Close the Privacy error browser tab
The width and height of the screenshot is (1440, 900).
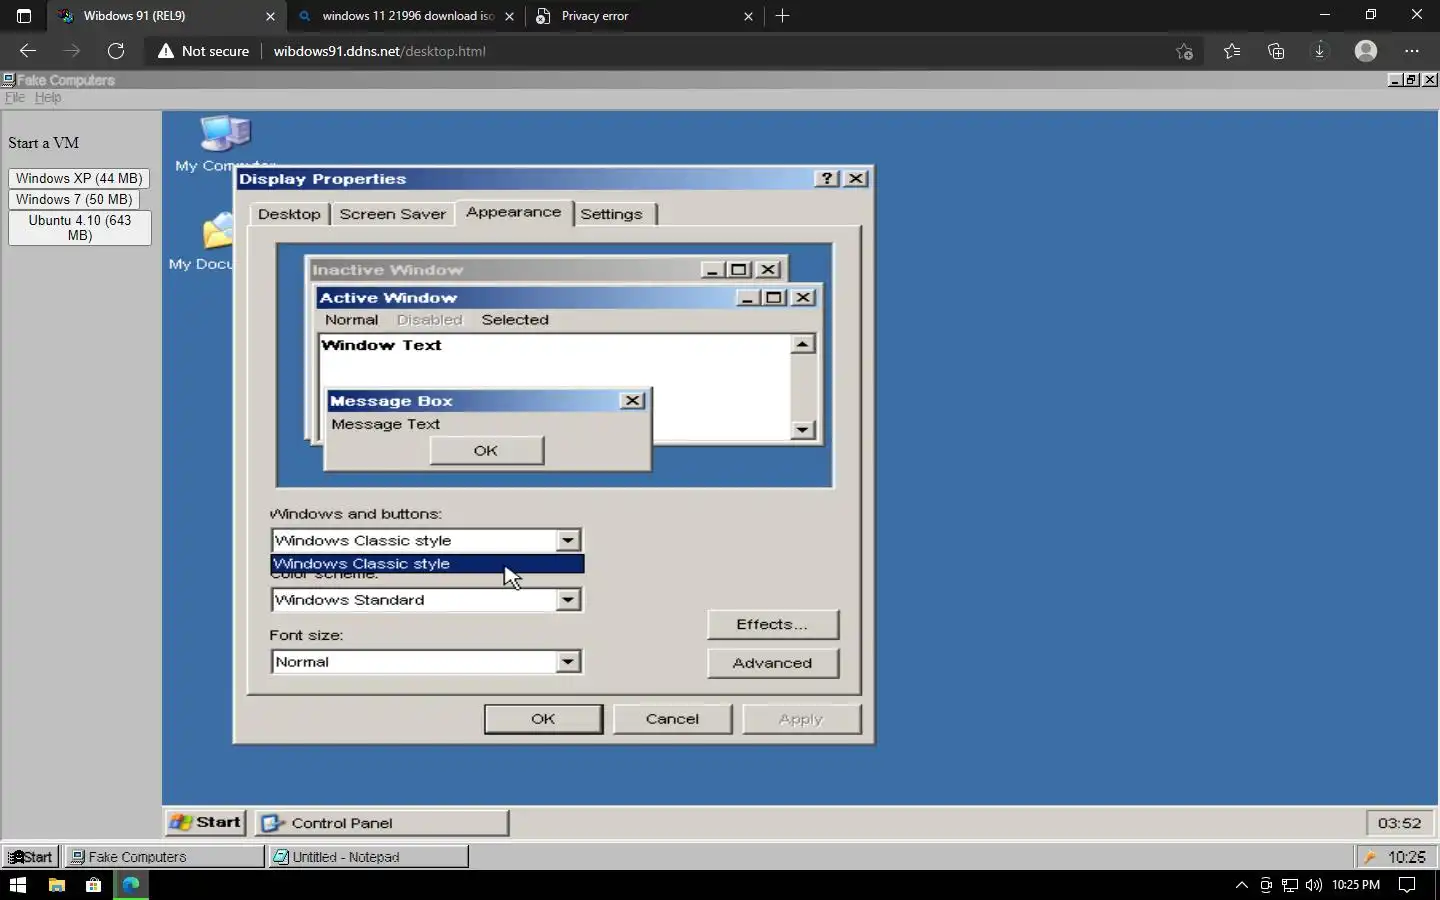(748, 16)
